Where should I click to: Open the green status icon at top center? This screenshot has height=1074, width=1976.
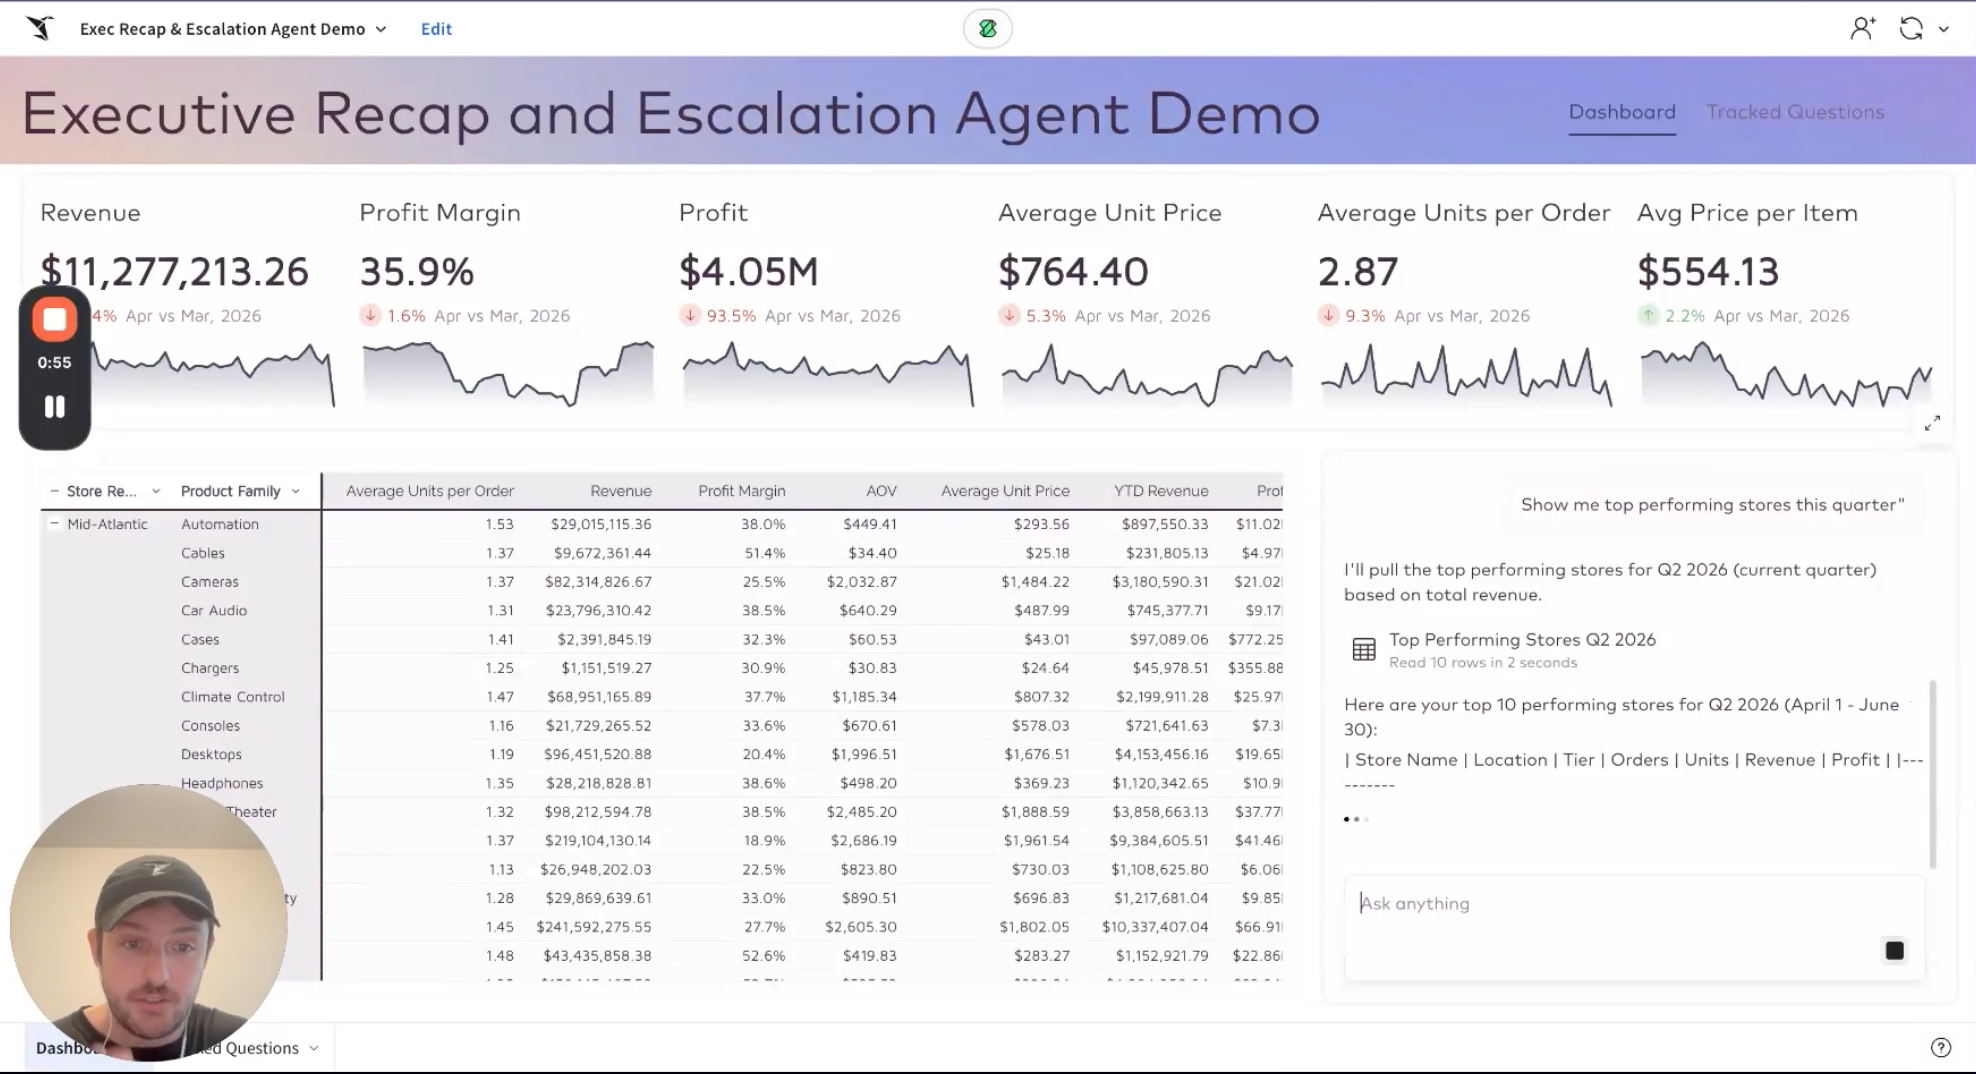[987, 29]
